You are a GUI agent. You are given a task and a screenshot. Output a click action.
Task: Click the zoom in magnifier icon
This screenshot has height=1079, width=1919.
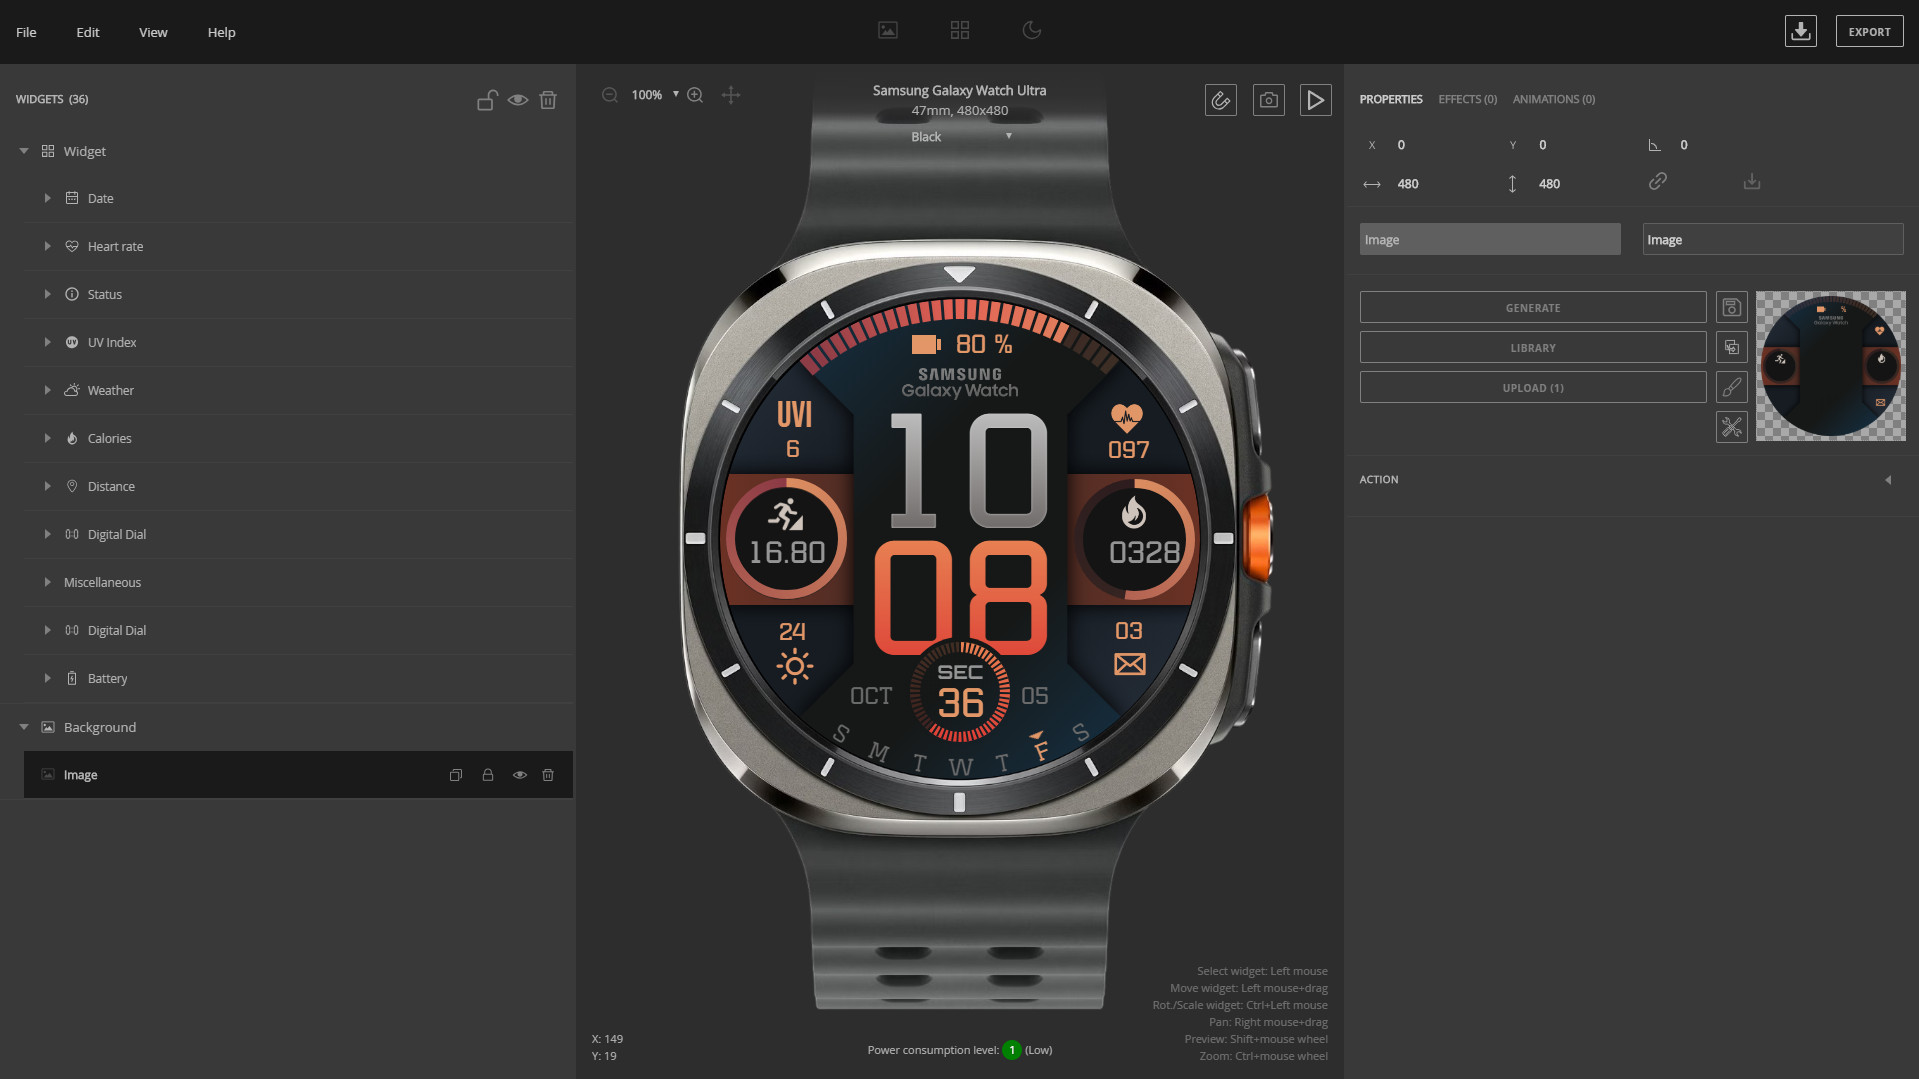[695, 95]
